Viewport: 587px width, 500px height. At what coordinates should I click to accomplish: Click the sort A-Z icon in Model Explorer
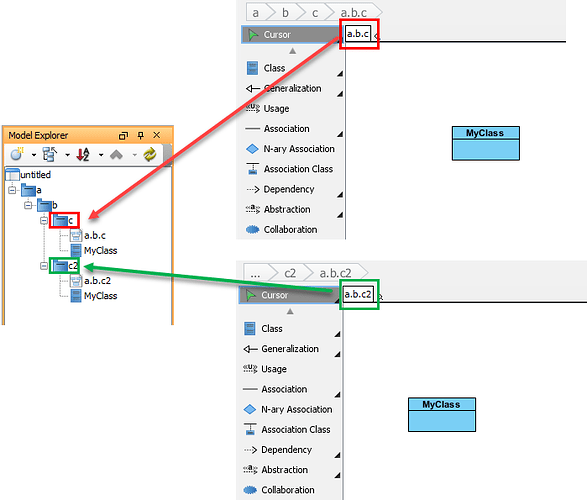coord(83,154)
